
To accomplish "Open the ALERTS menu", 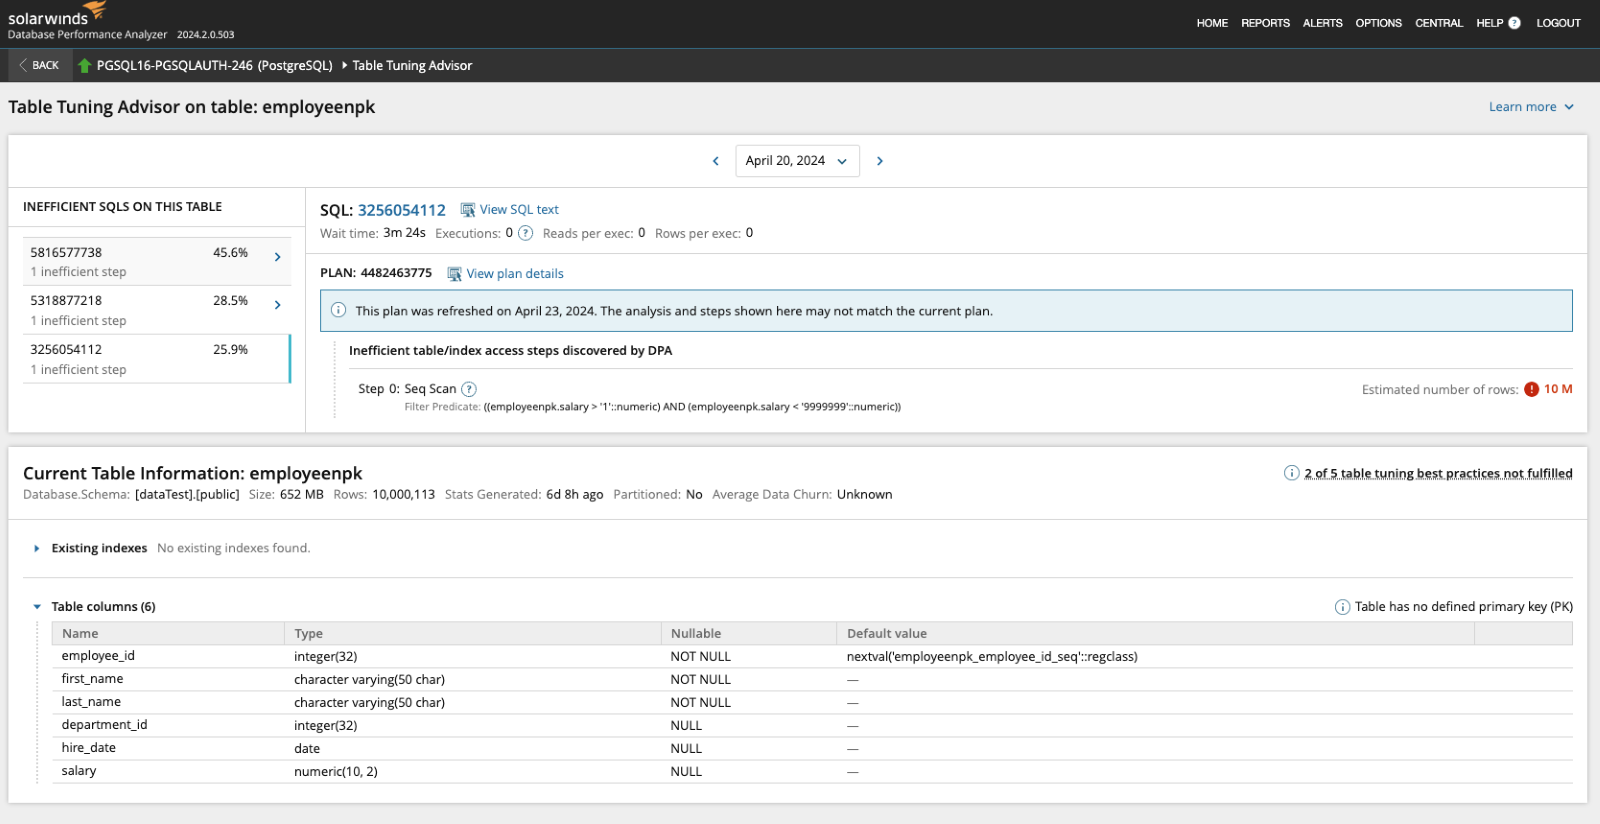I will 1322,23.
